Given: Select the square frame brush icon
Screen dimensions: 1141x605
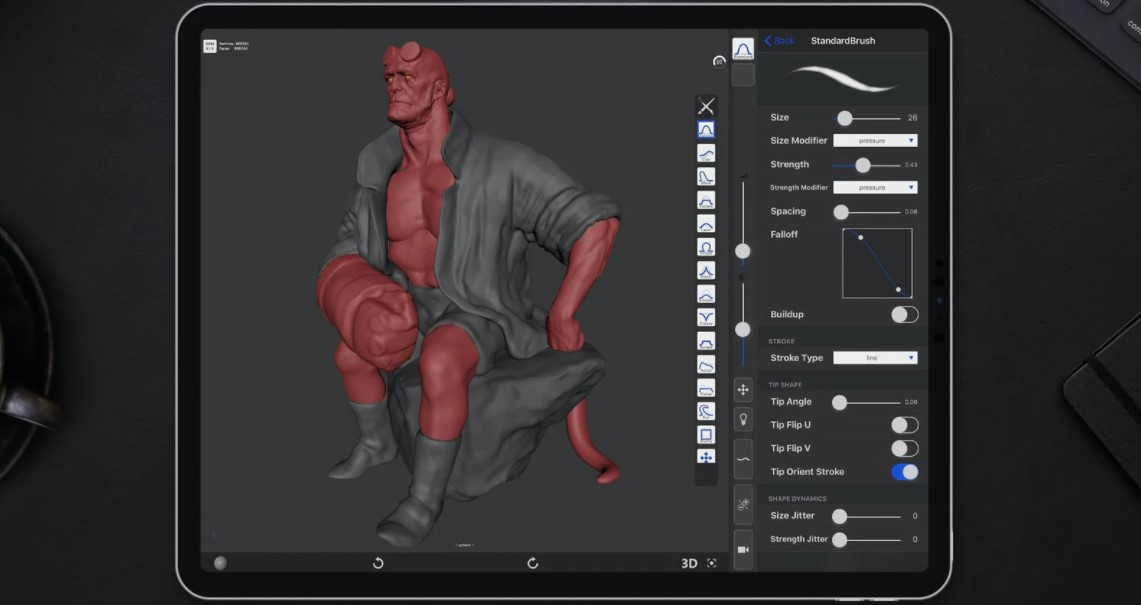Looking at the screenshot, I should tap(706, 435).
